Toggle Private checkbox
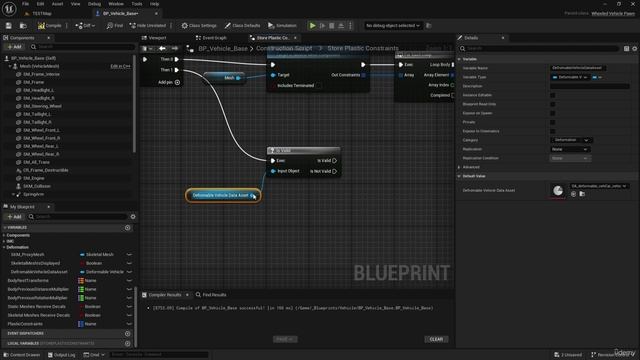Screen dimensions: 640x360 [x=553, y=122]
